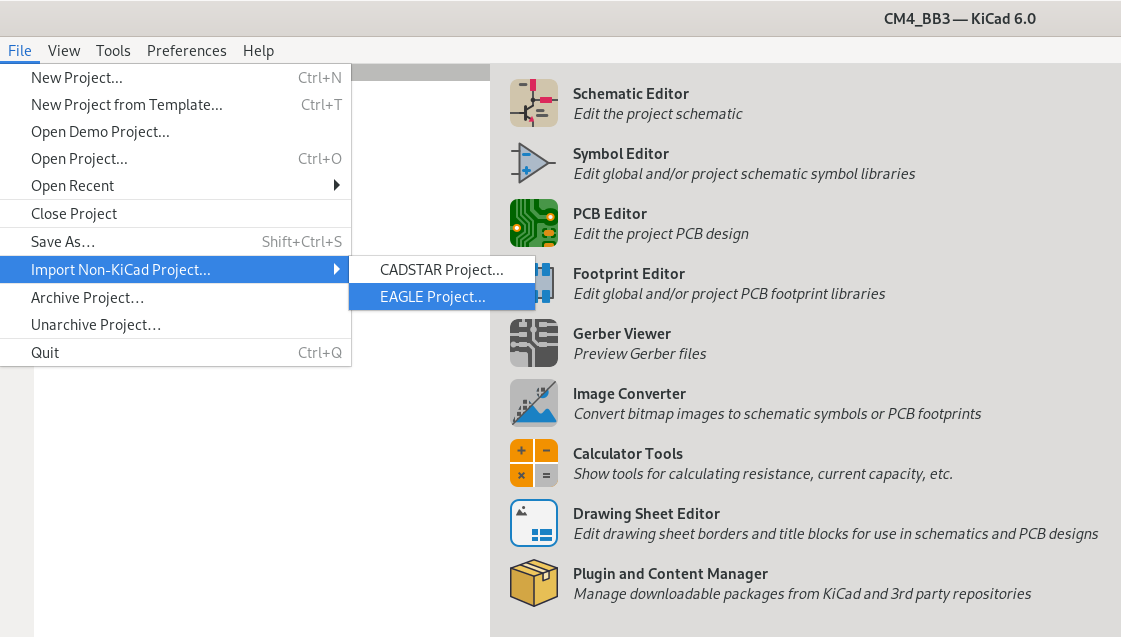This screenshot has height=637, width=1121.
Task: Open the Calculator Tools icon
Action: (533, 463)
